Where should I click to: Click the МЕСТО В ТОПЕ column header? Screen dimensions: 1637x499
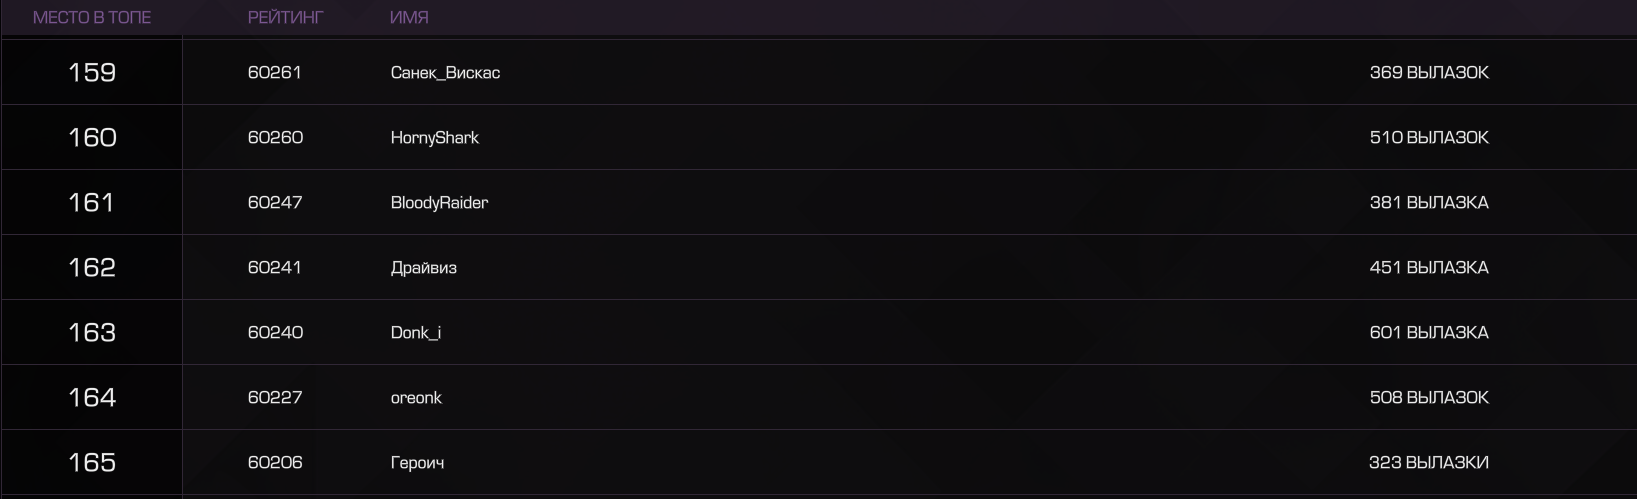92,17
